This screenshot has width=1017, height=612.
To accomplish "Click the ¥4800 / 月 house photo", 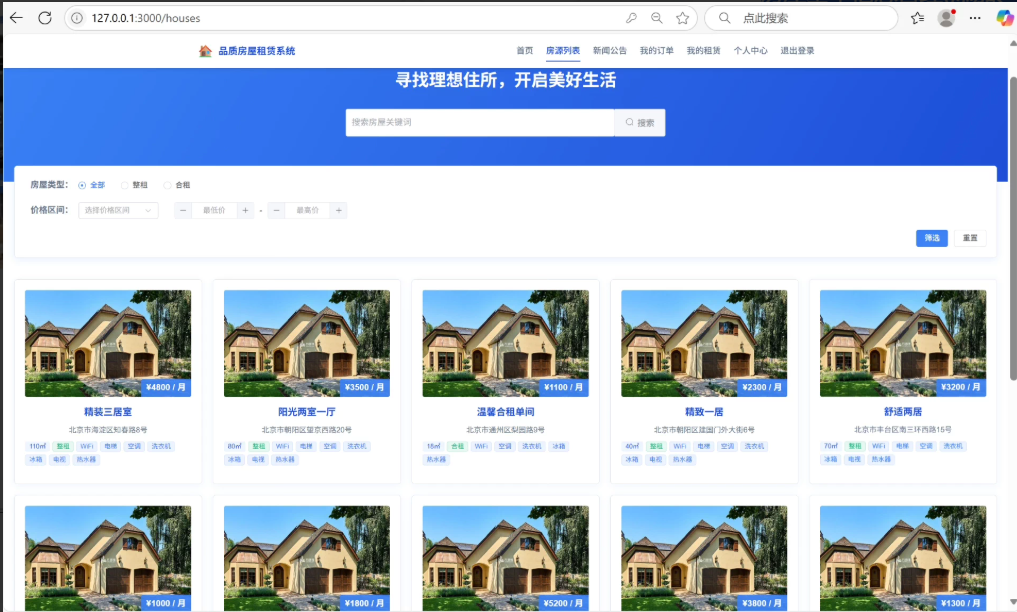I will [108, 343].
